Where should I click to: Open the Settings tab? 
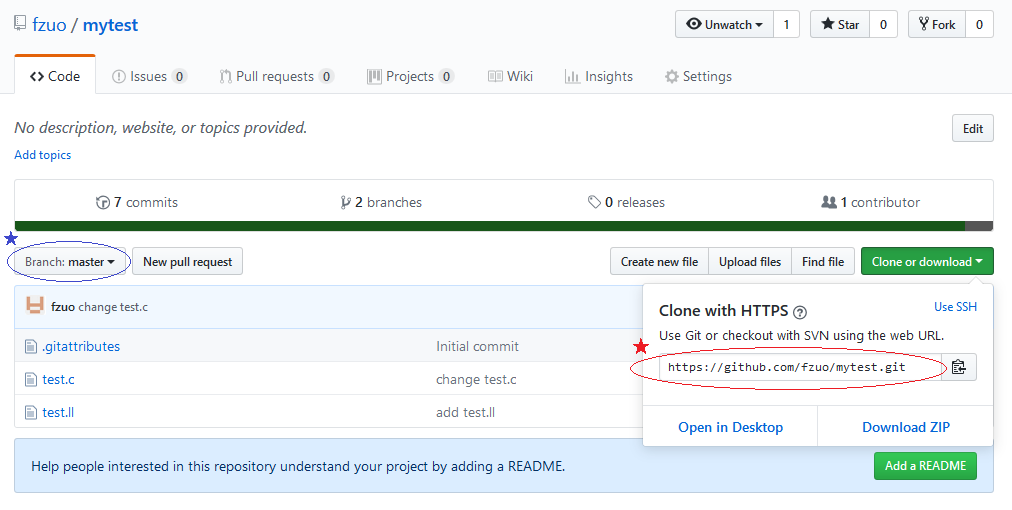pyautogui.click(x=698, y=76)
